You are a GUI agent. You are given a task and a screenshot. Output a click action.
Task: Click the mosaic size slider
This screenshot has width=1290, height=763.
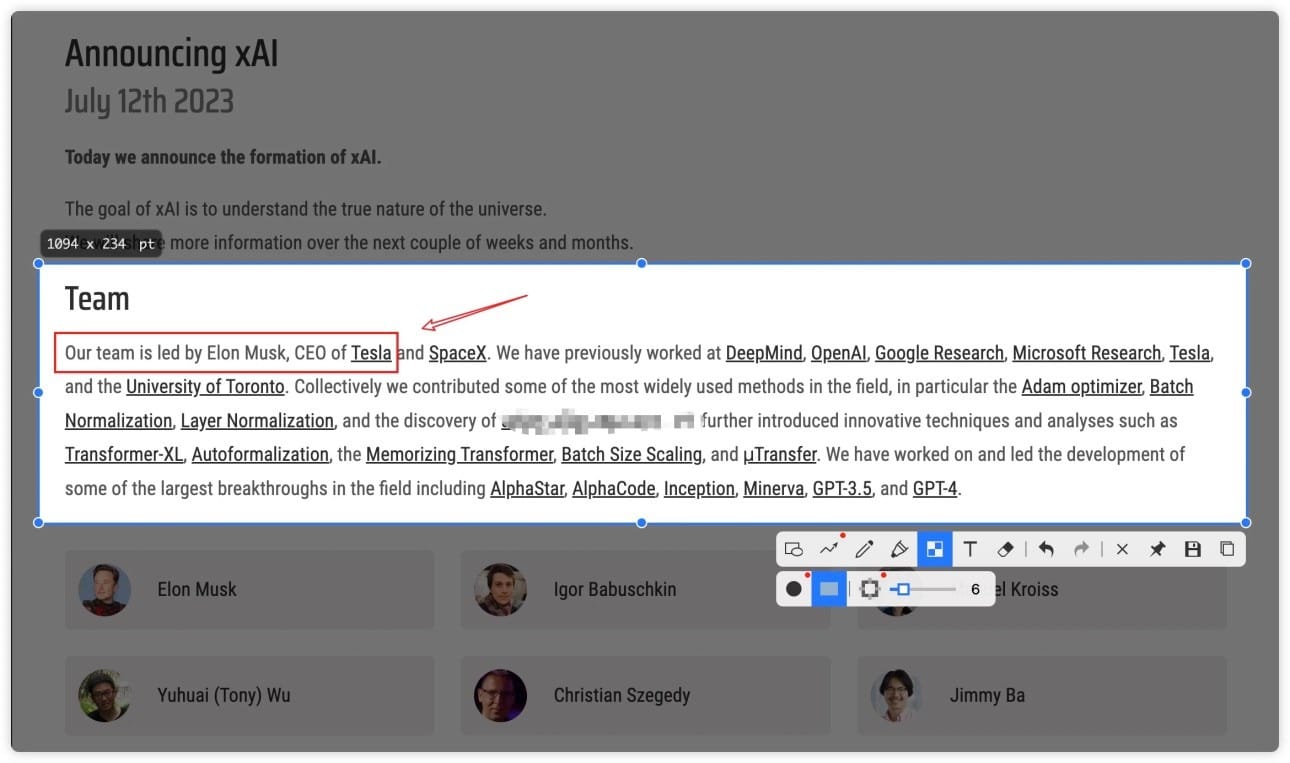tap(924, 589)
